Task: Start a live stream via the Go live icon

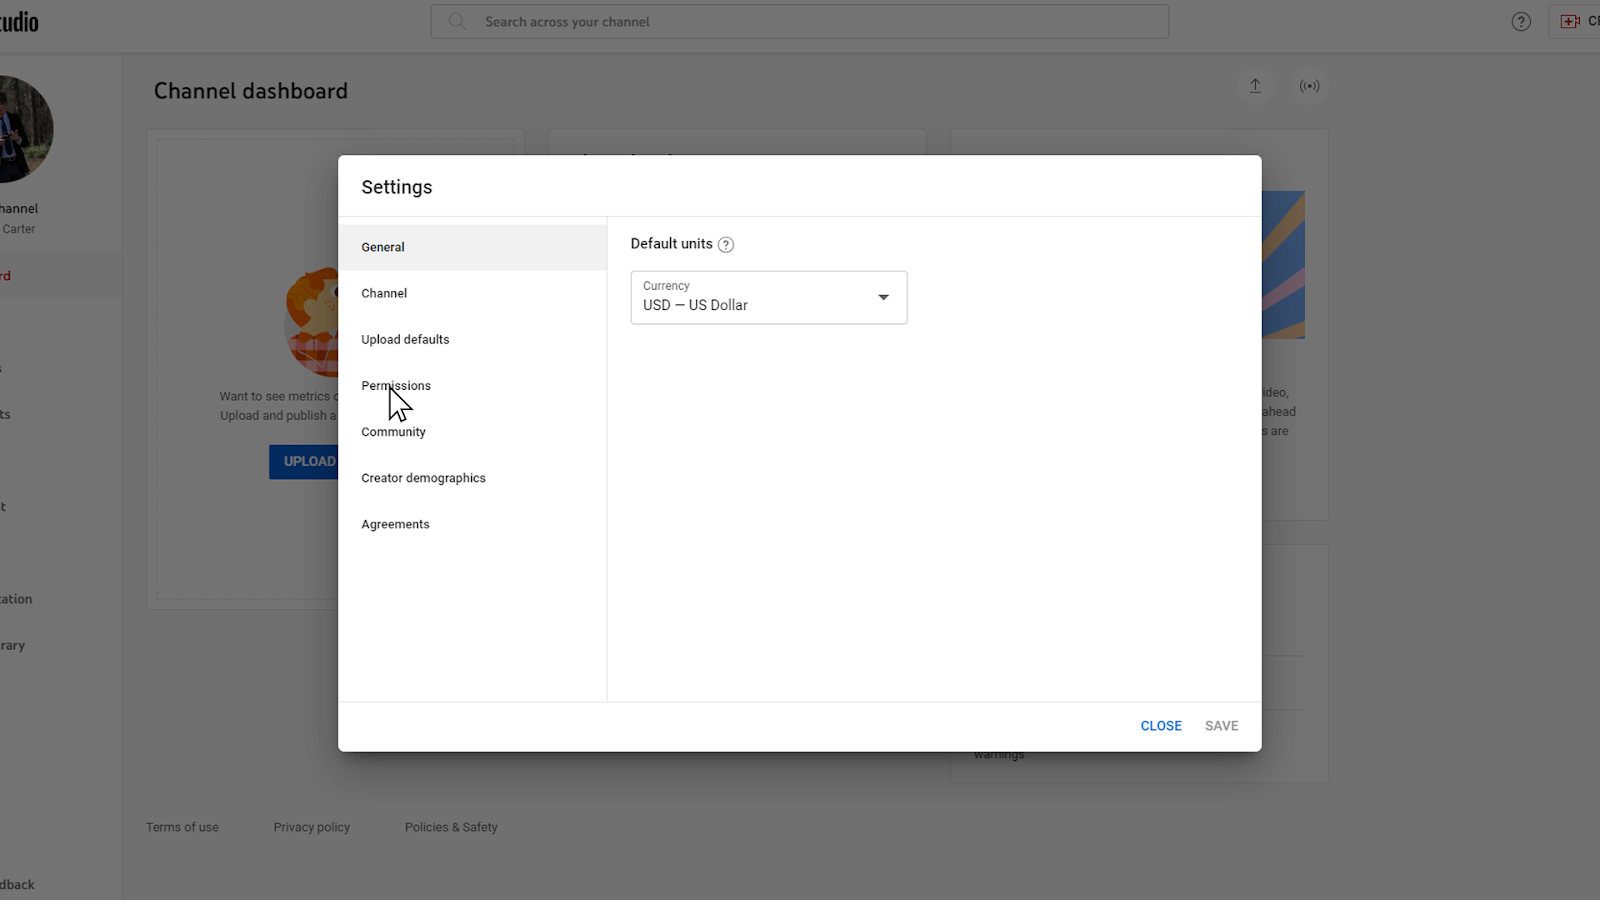Action: tap(1309, 86)
